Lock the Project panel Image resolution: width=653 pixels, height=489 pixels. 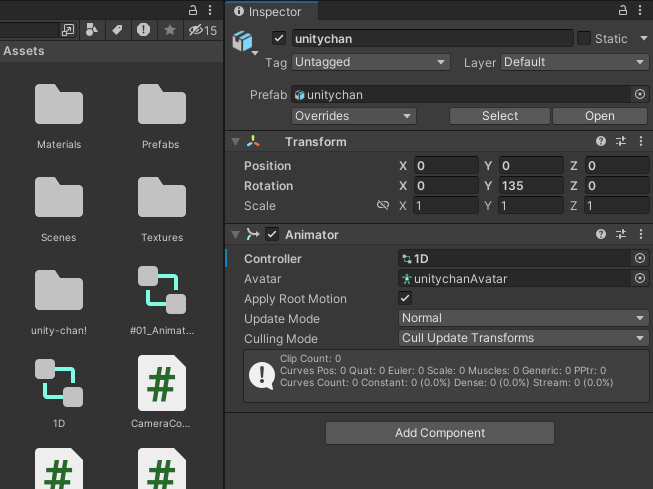click(x=193, y=10)
